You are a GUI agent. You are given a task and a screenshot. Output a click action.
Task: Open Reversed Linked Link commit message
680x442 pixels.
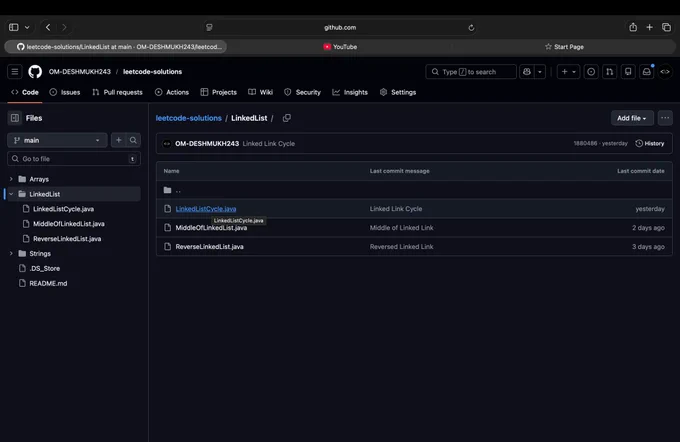401,247
